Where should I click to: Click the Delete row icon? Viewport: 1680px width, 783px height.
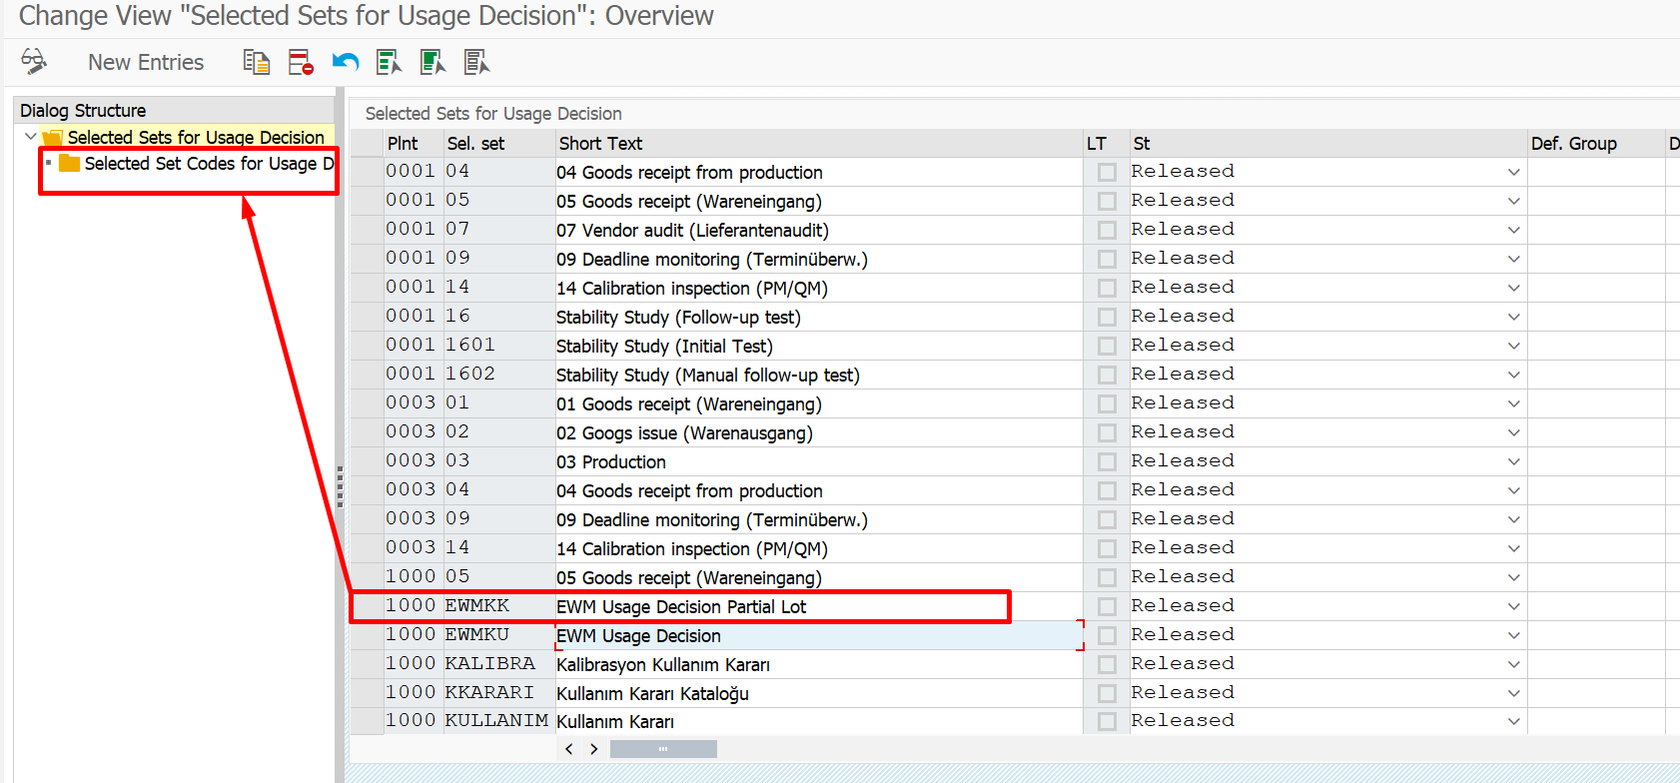pos(300,62)
